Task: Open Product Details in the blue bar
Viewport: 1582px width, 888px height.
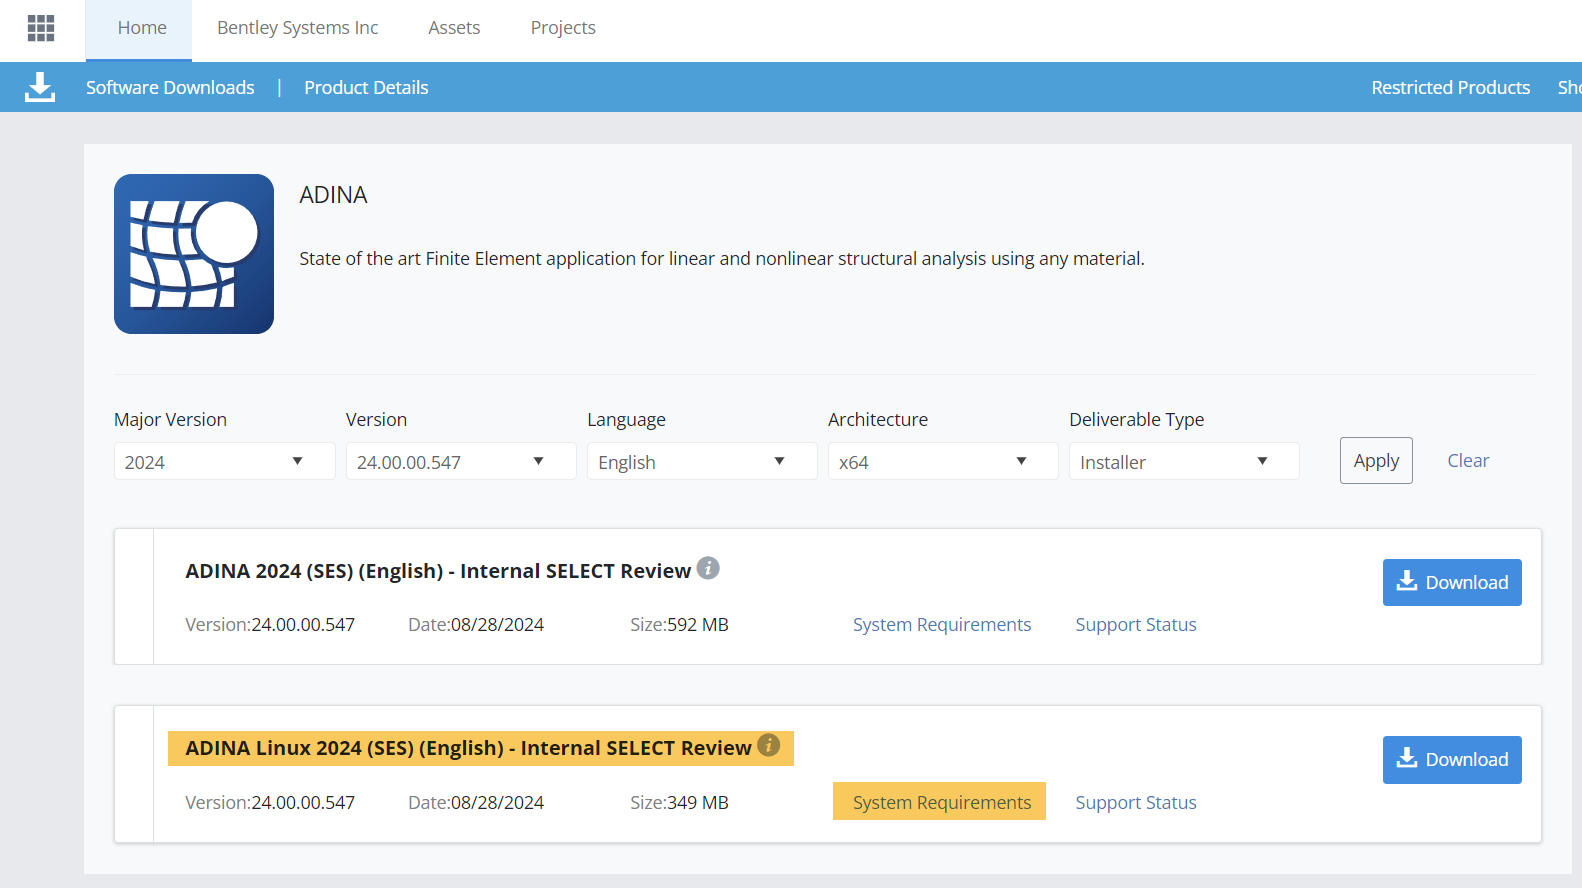Action: pyautogui.click(x=366, y=88)
